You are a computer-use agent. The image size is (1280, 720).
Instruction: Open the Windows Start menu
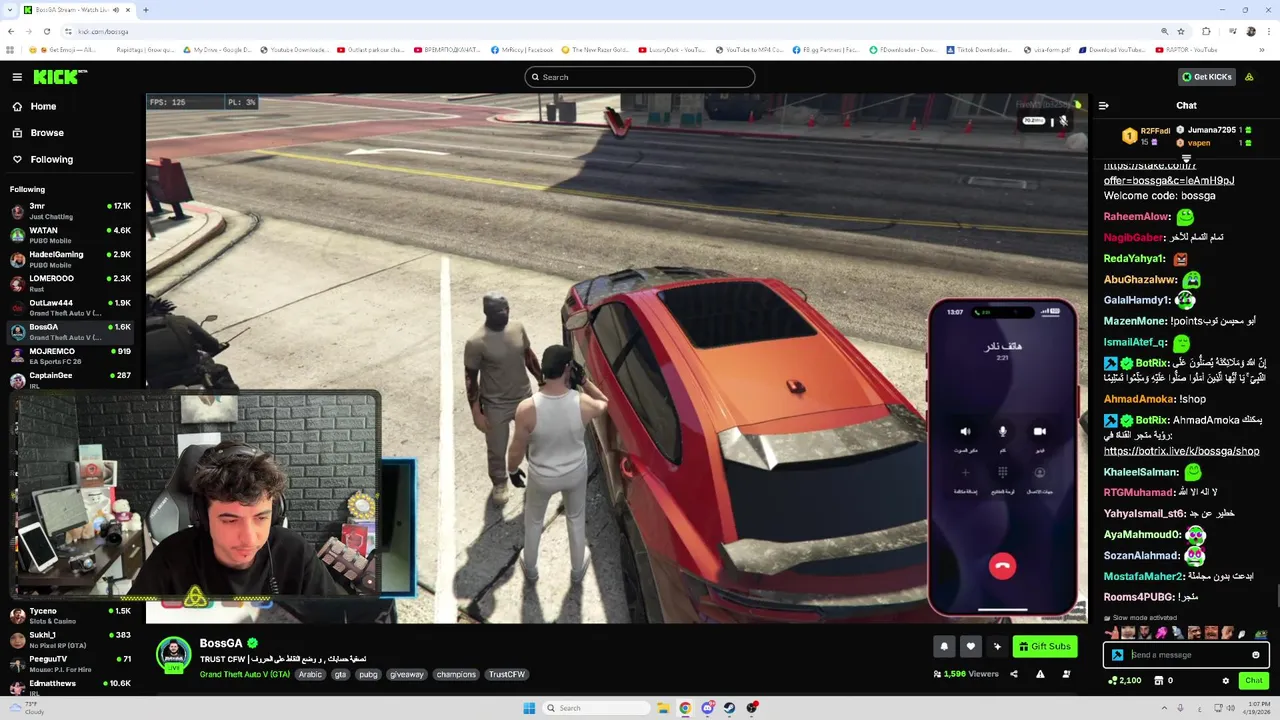(529, 708)
